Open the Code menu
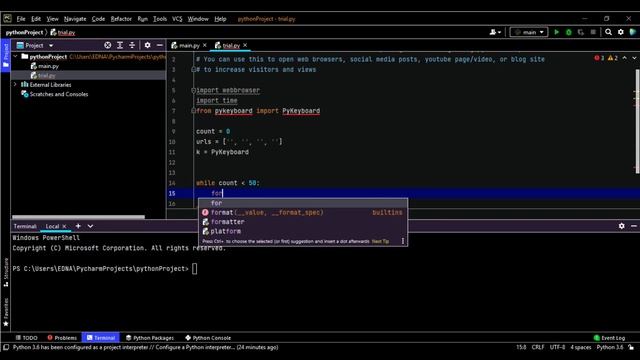Screen dimensions: 640x360 pos(98,19)
